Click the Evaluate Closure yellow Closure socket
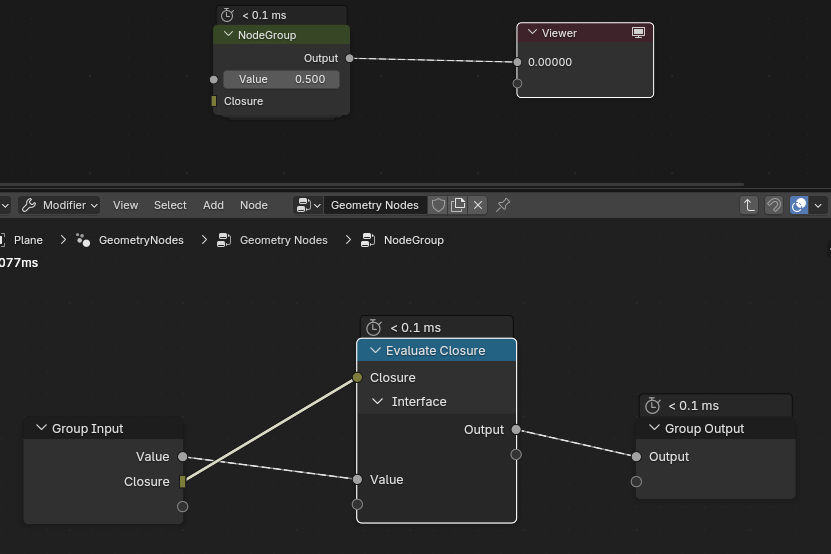Image resolution: width=831 pixels, height=554 pixels. 357,377
